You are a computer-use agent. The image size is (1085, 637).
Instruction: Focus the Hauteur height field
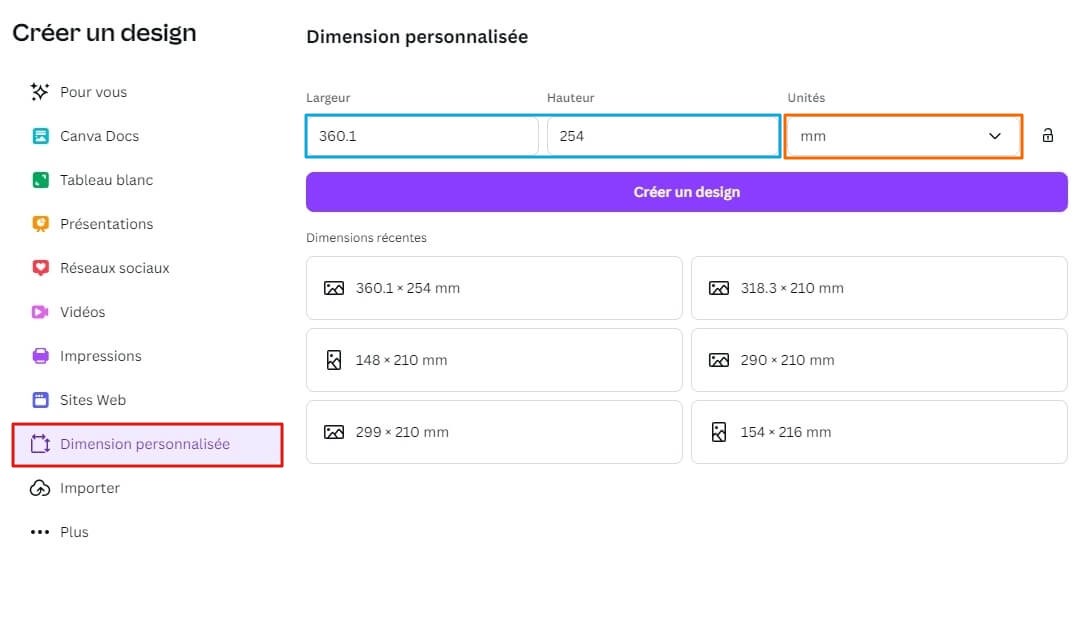663,136
